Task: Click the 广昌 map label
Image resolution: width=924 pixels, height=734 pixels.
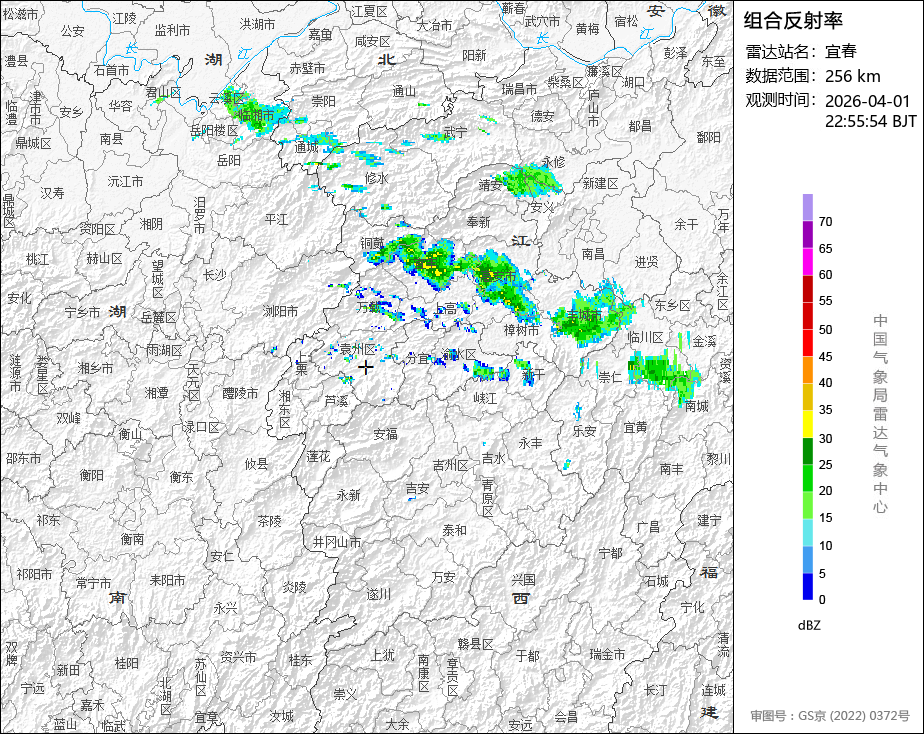Action: [648, 527]
